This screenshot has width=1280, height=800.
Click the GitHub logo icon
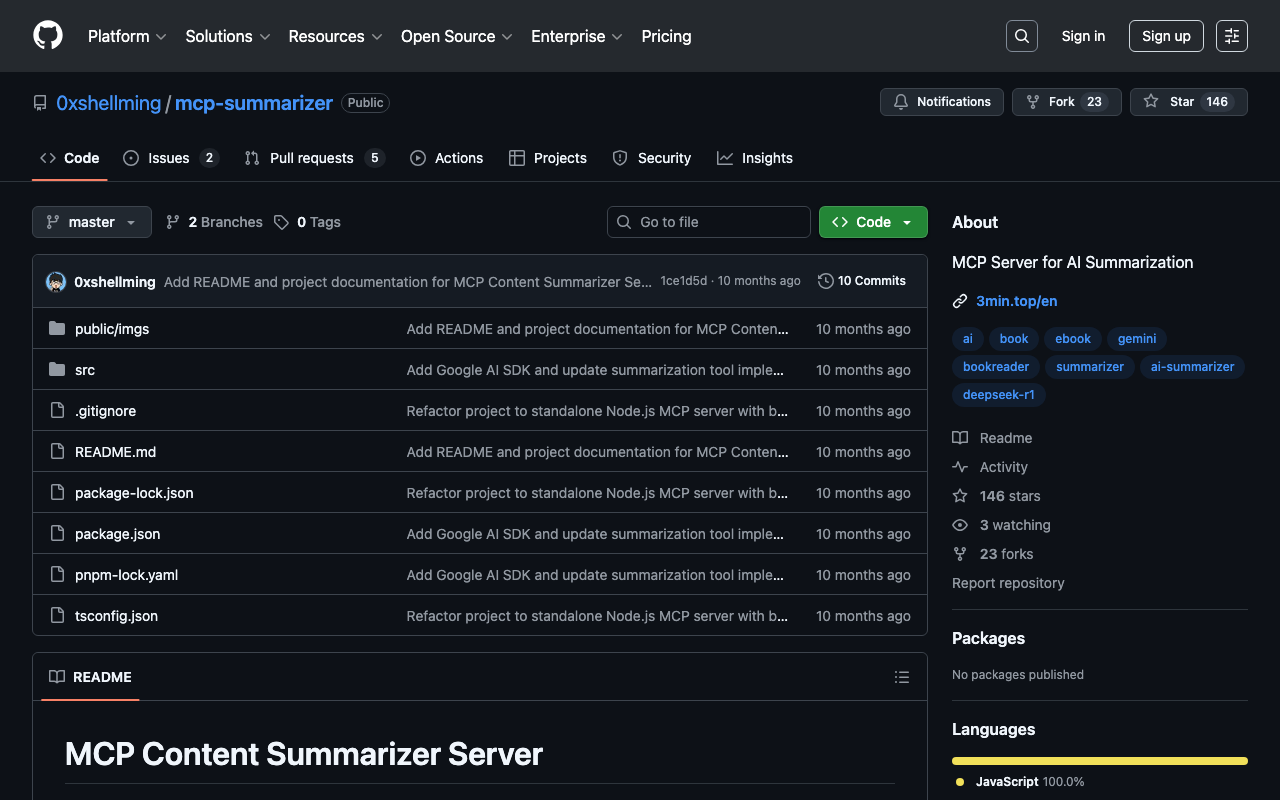coord(48,36)
